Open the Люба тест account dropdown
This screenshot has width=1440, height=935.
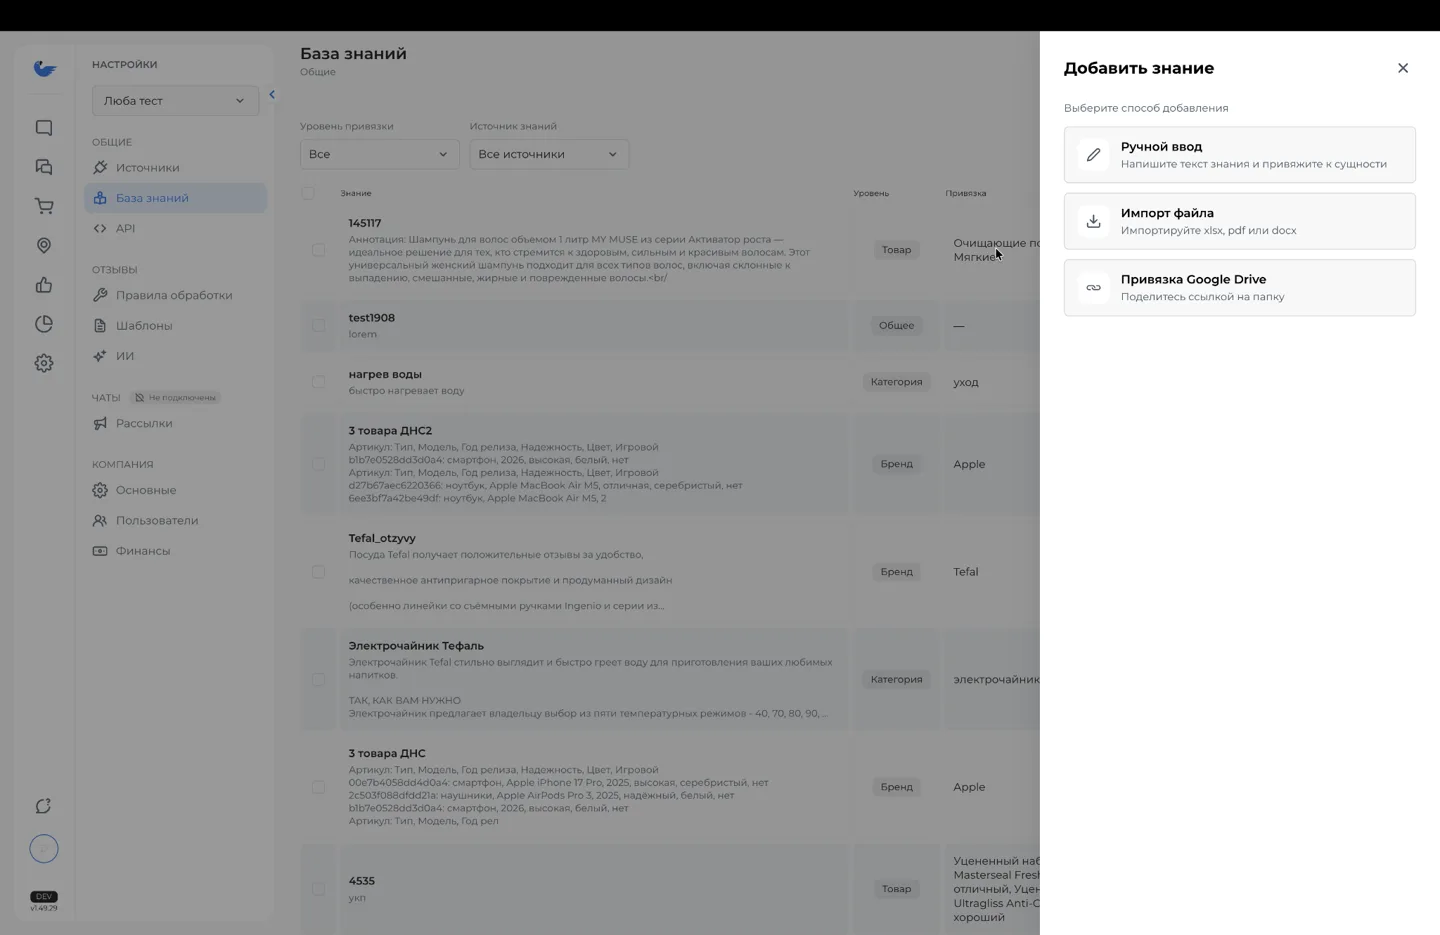175,100
